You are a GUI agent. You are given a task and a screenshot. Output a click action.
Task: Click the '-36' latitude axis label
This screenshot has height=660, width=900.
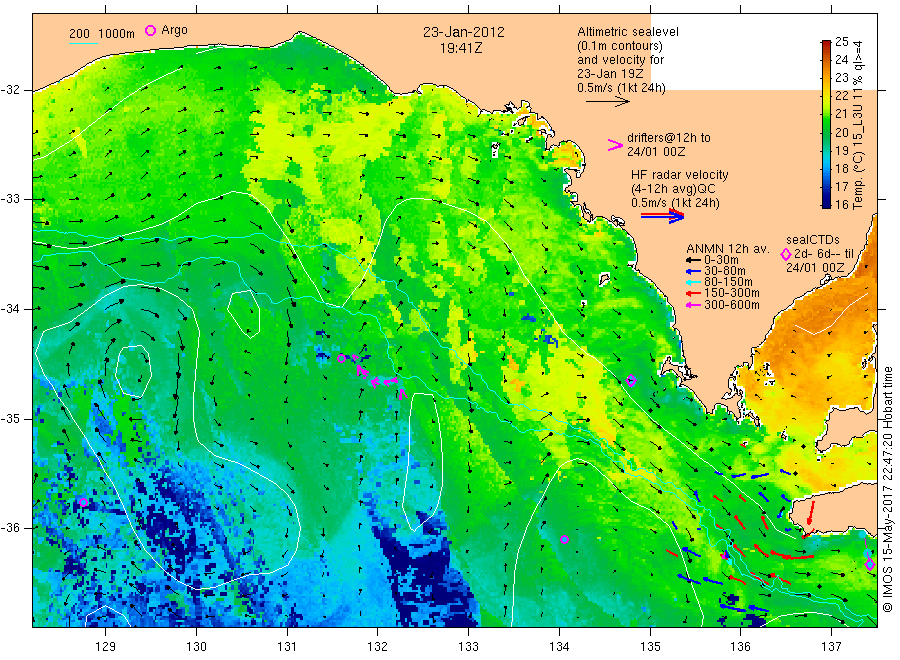10,528
